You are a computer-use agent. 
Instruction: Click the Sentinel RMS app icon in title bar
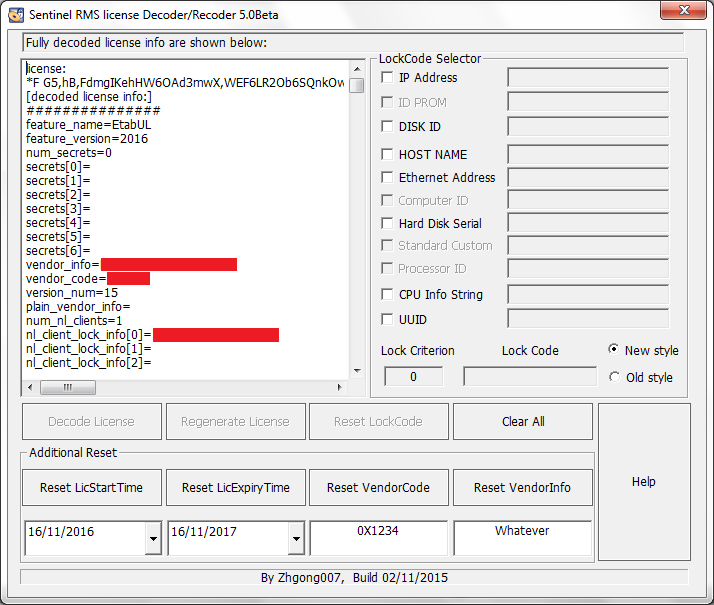coord(16,15)
